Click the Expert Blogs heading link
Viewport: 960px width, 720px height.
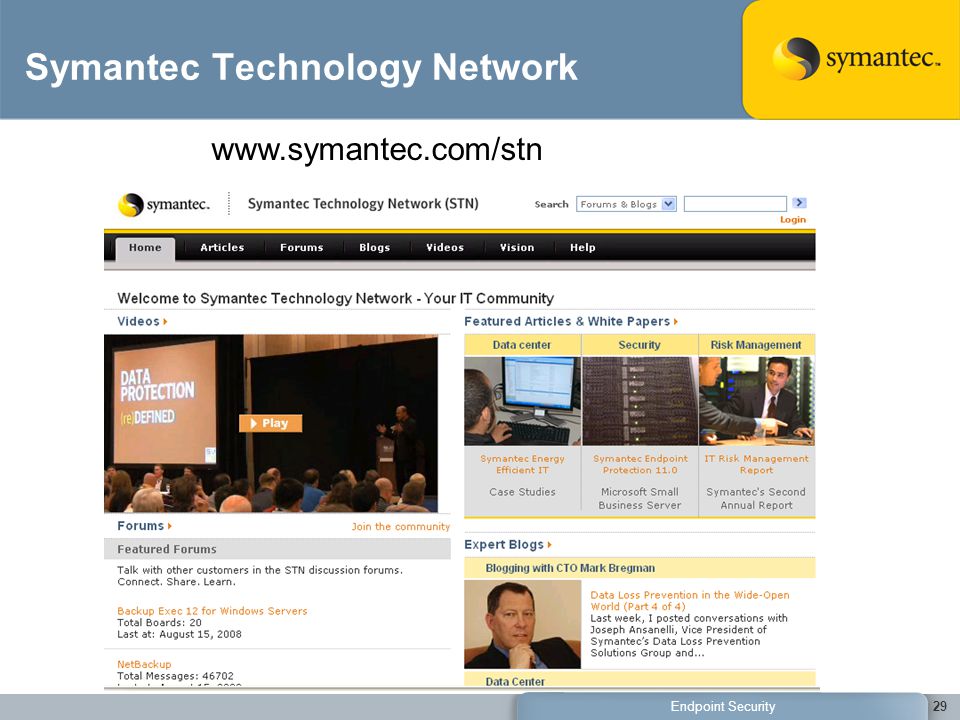504,545
